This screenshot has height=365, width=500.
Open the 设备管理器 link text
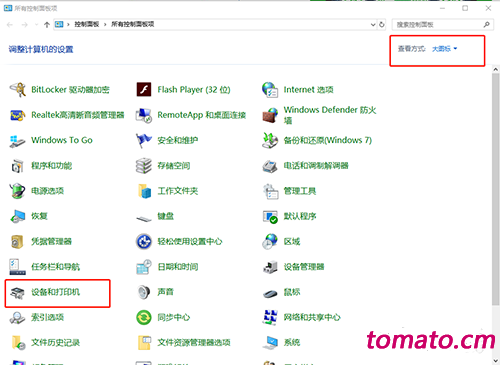pos(304,267)
